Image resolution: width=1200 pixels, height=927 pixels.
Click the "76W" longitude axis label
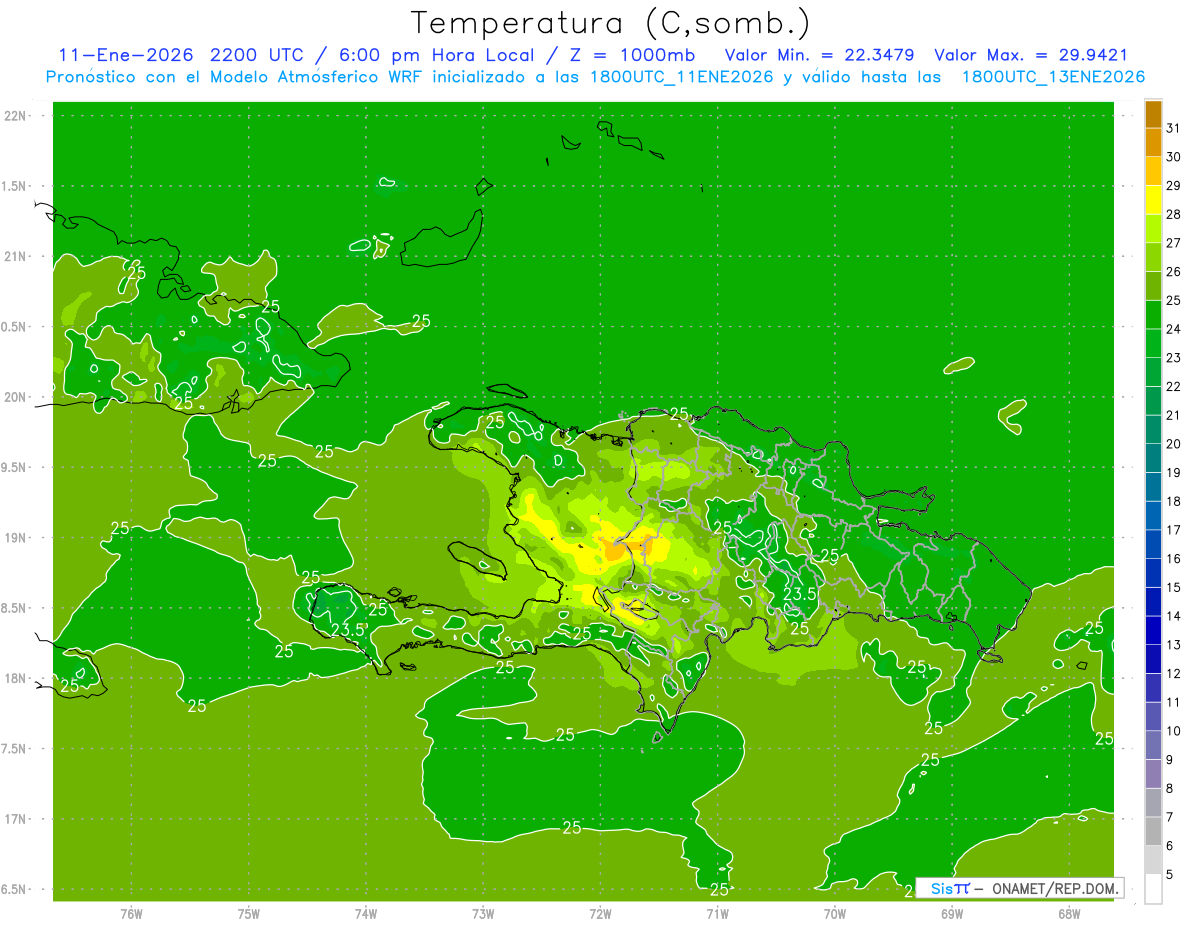[x=131, y=914]
